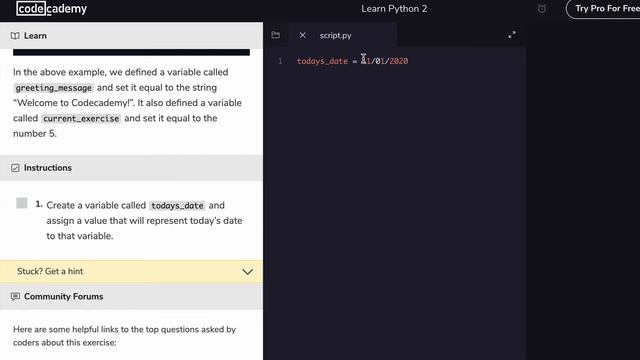The height and width of the screenshot is (360, 640).
Task: Open the Learn section header
Action: tap(131, 36)
